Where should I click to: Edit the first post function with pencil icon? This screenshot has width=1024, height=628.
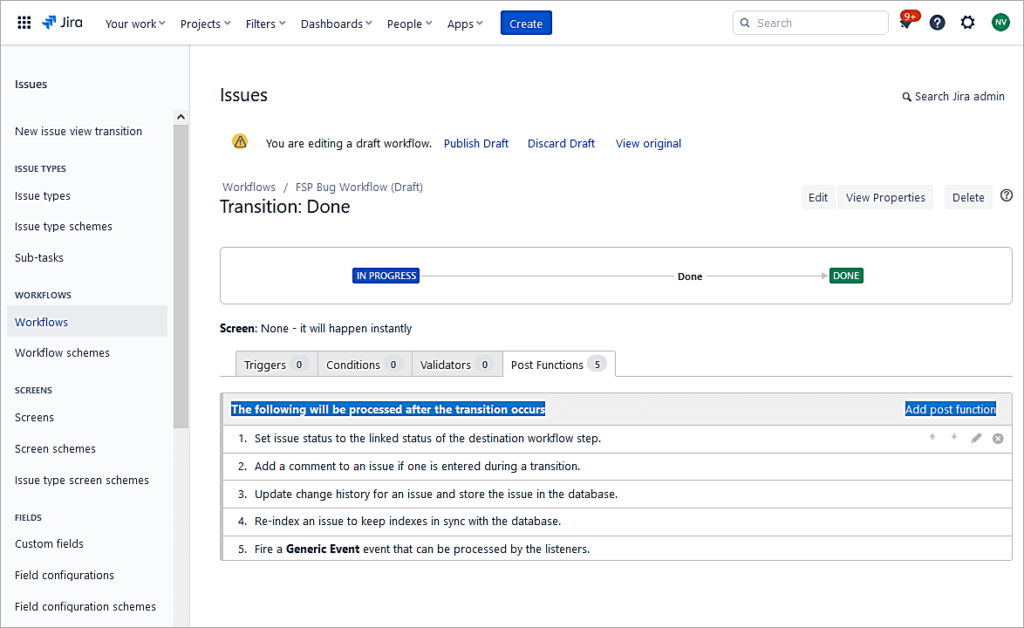[977, 438]
